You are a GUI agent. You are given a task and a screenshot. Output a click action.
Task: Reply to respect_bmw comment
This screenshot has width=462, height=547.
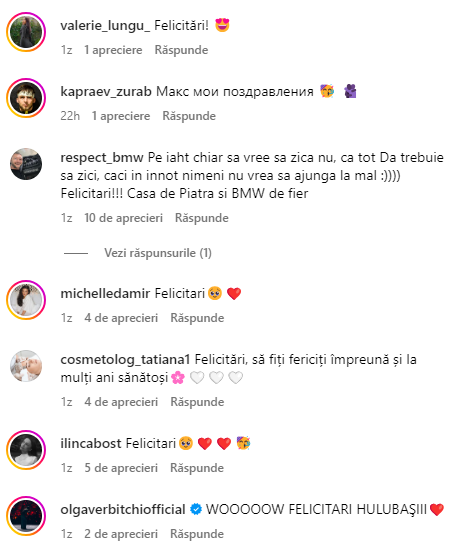(x=202, y=218)
